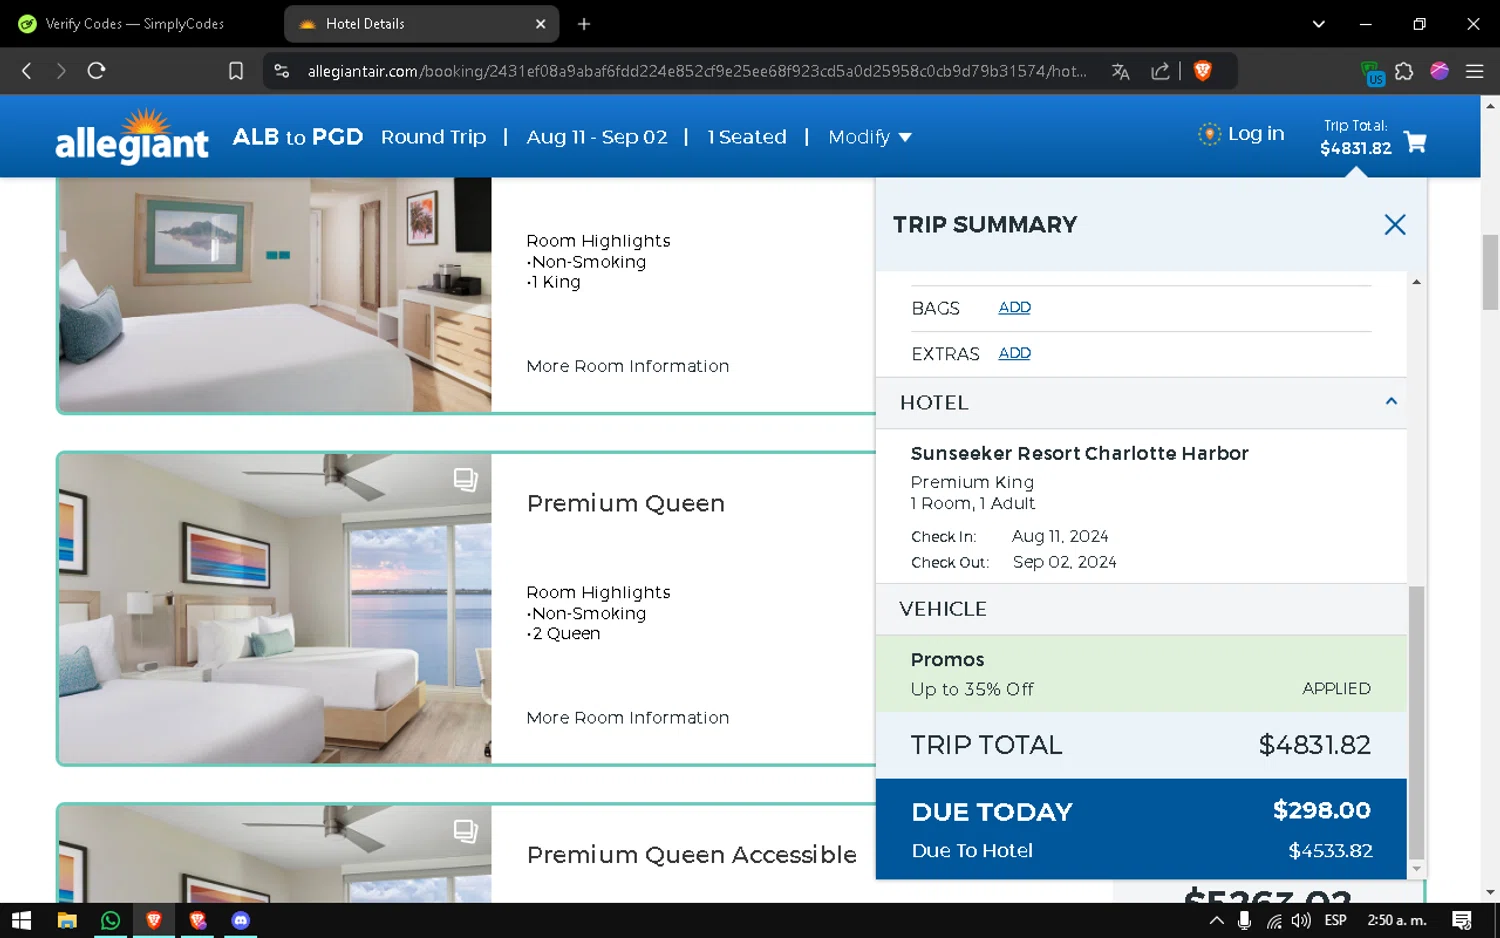Click the Premium Queen room photo
The width and height of the screenshot is (1500, 938).
(x=275, y=609)
